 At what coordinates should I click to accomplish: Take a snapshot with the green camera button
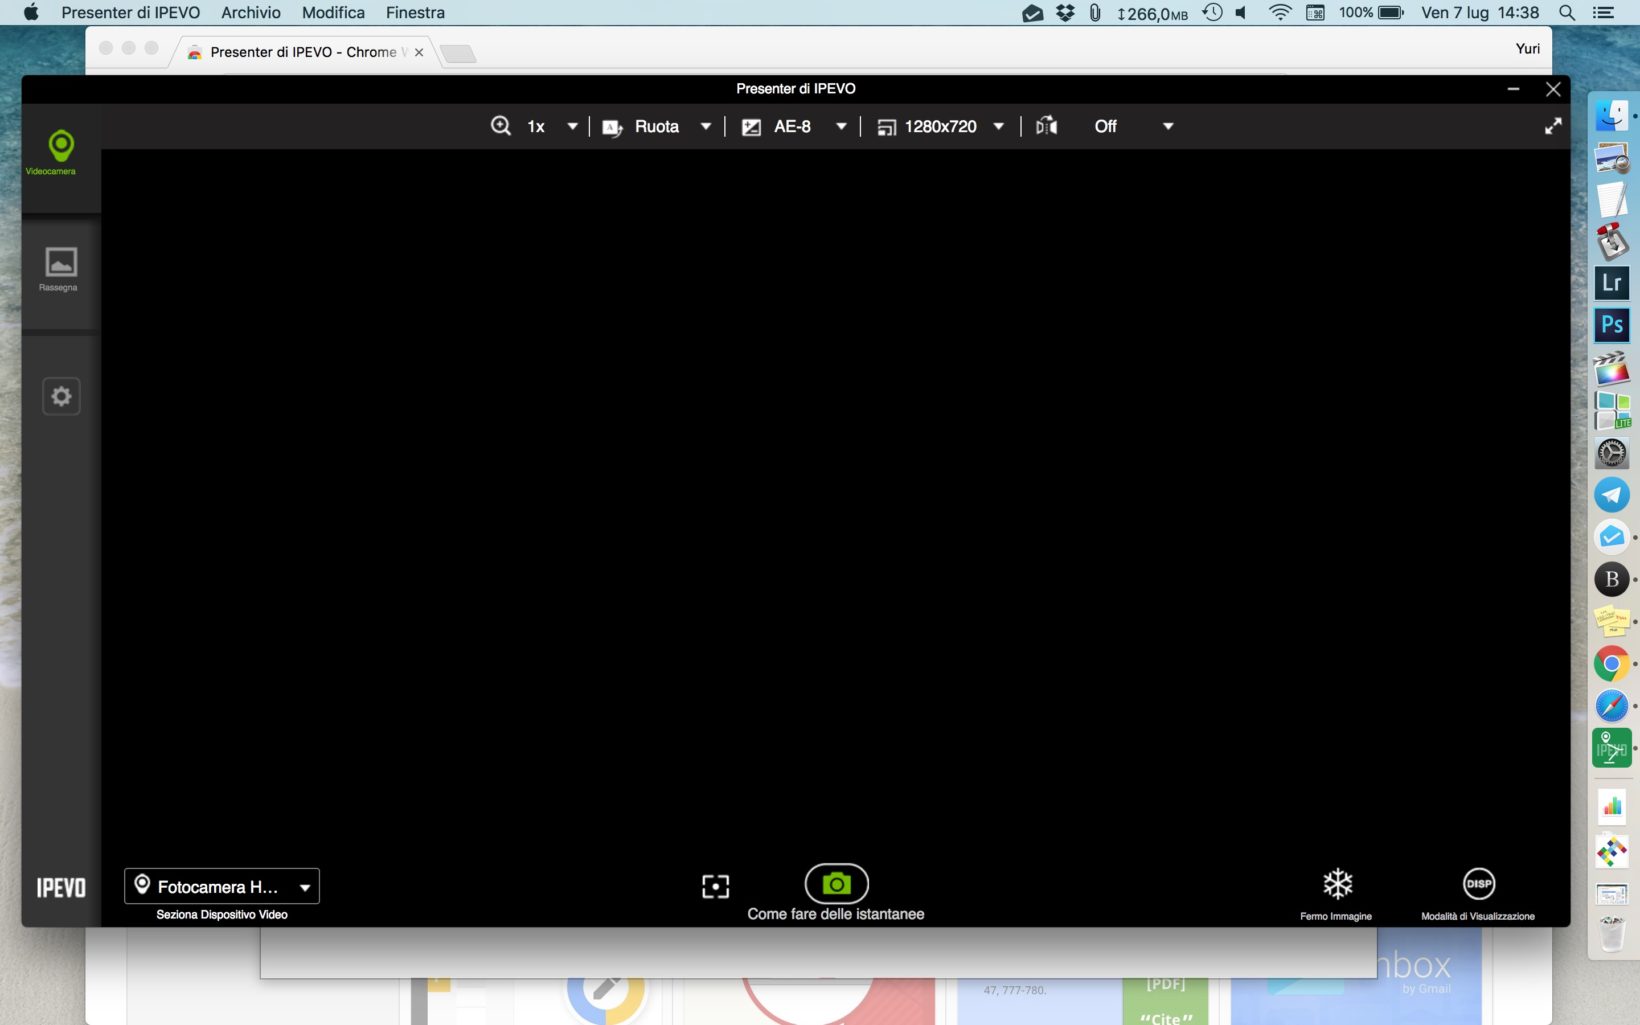point(837,884)
